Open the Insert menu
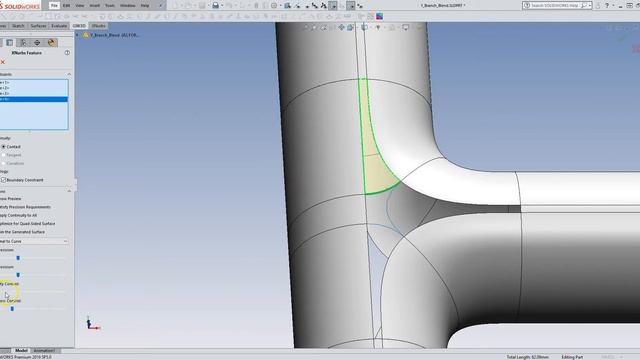This screenshot has width=640, height=360. pos(94,5)
